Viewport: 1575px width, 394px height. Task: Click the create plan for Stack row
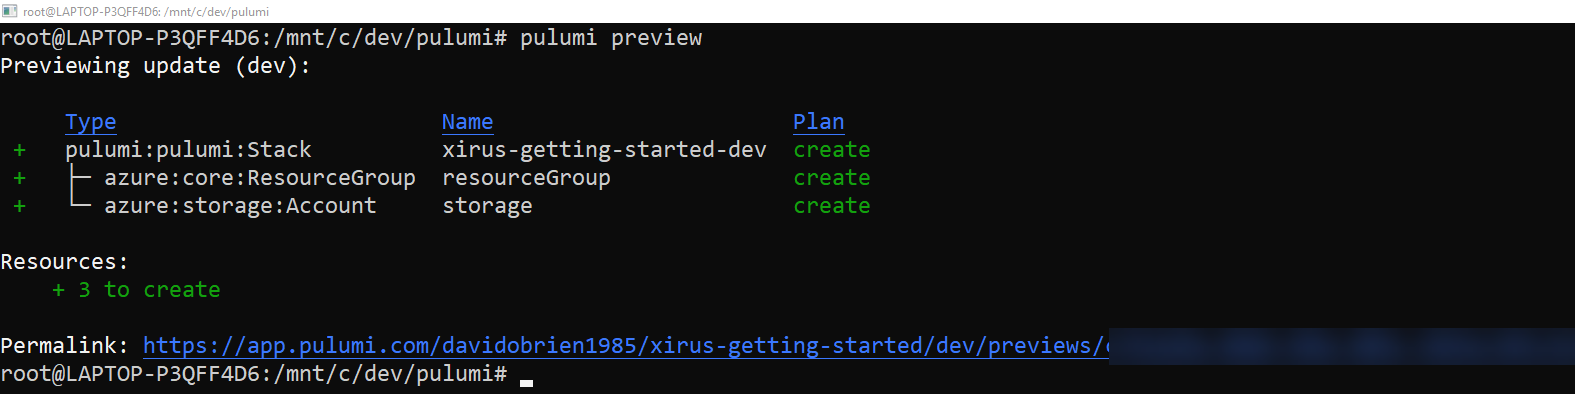(x=832, y=150)
